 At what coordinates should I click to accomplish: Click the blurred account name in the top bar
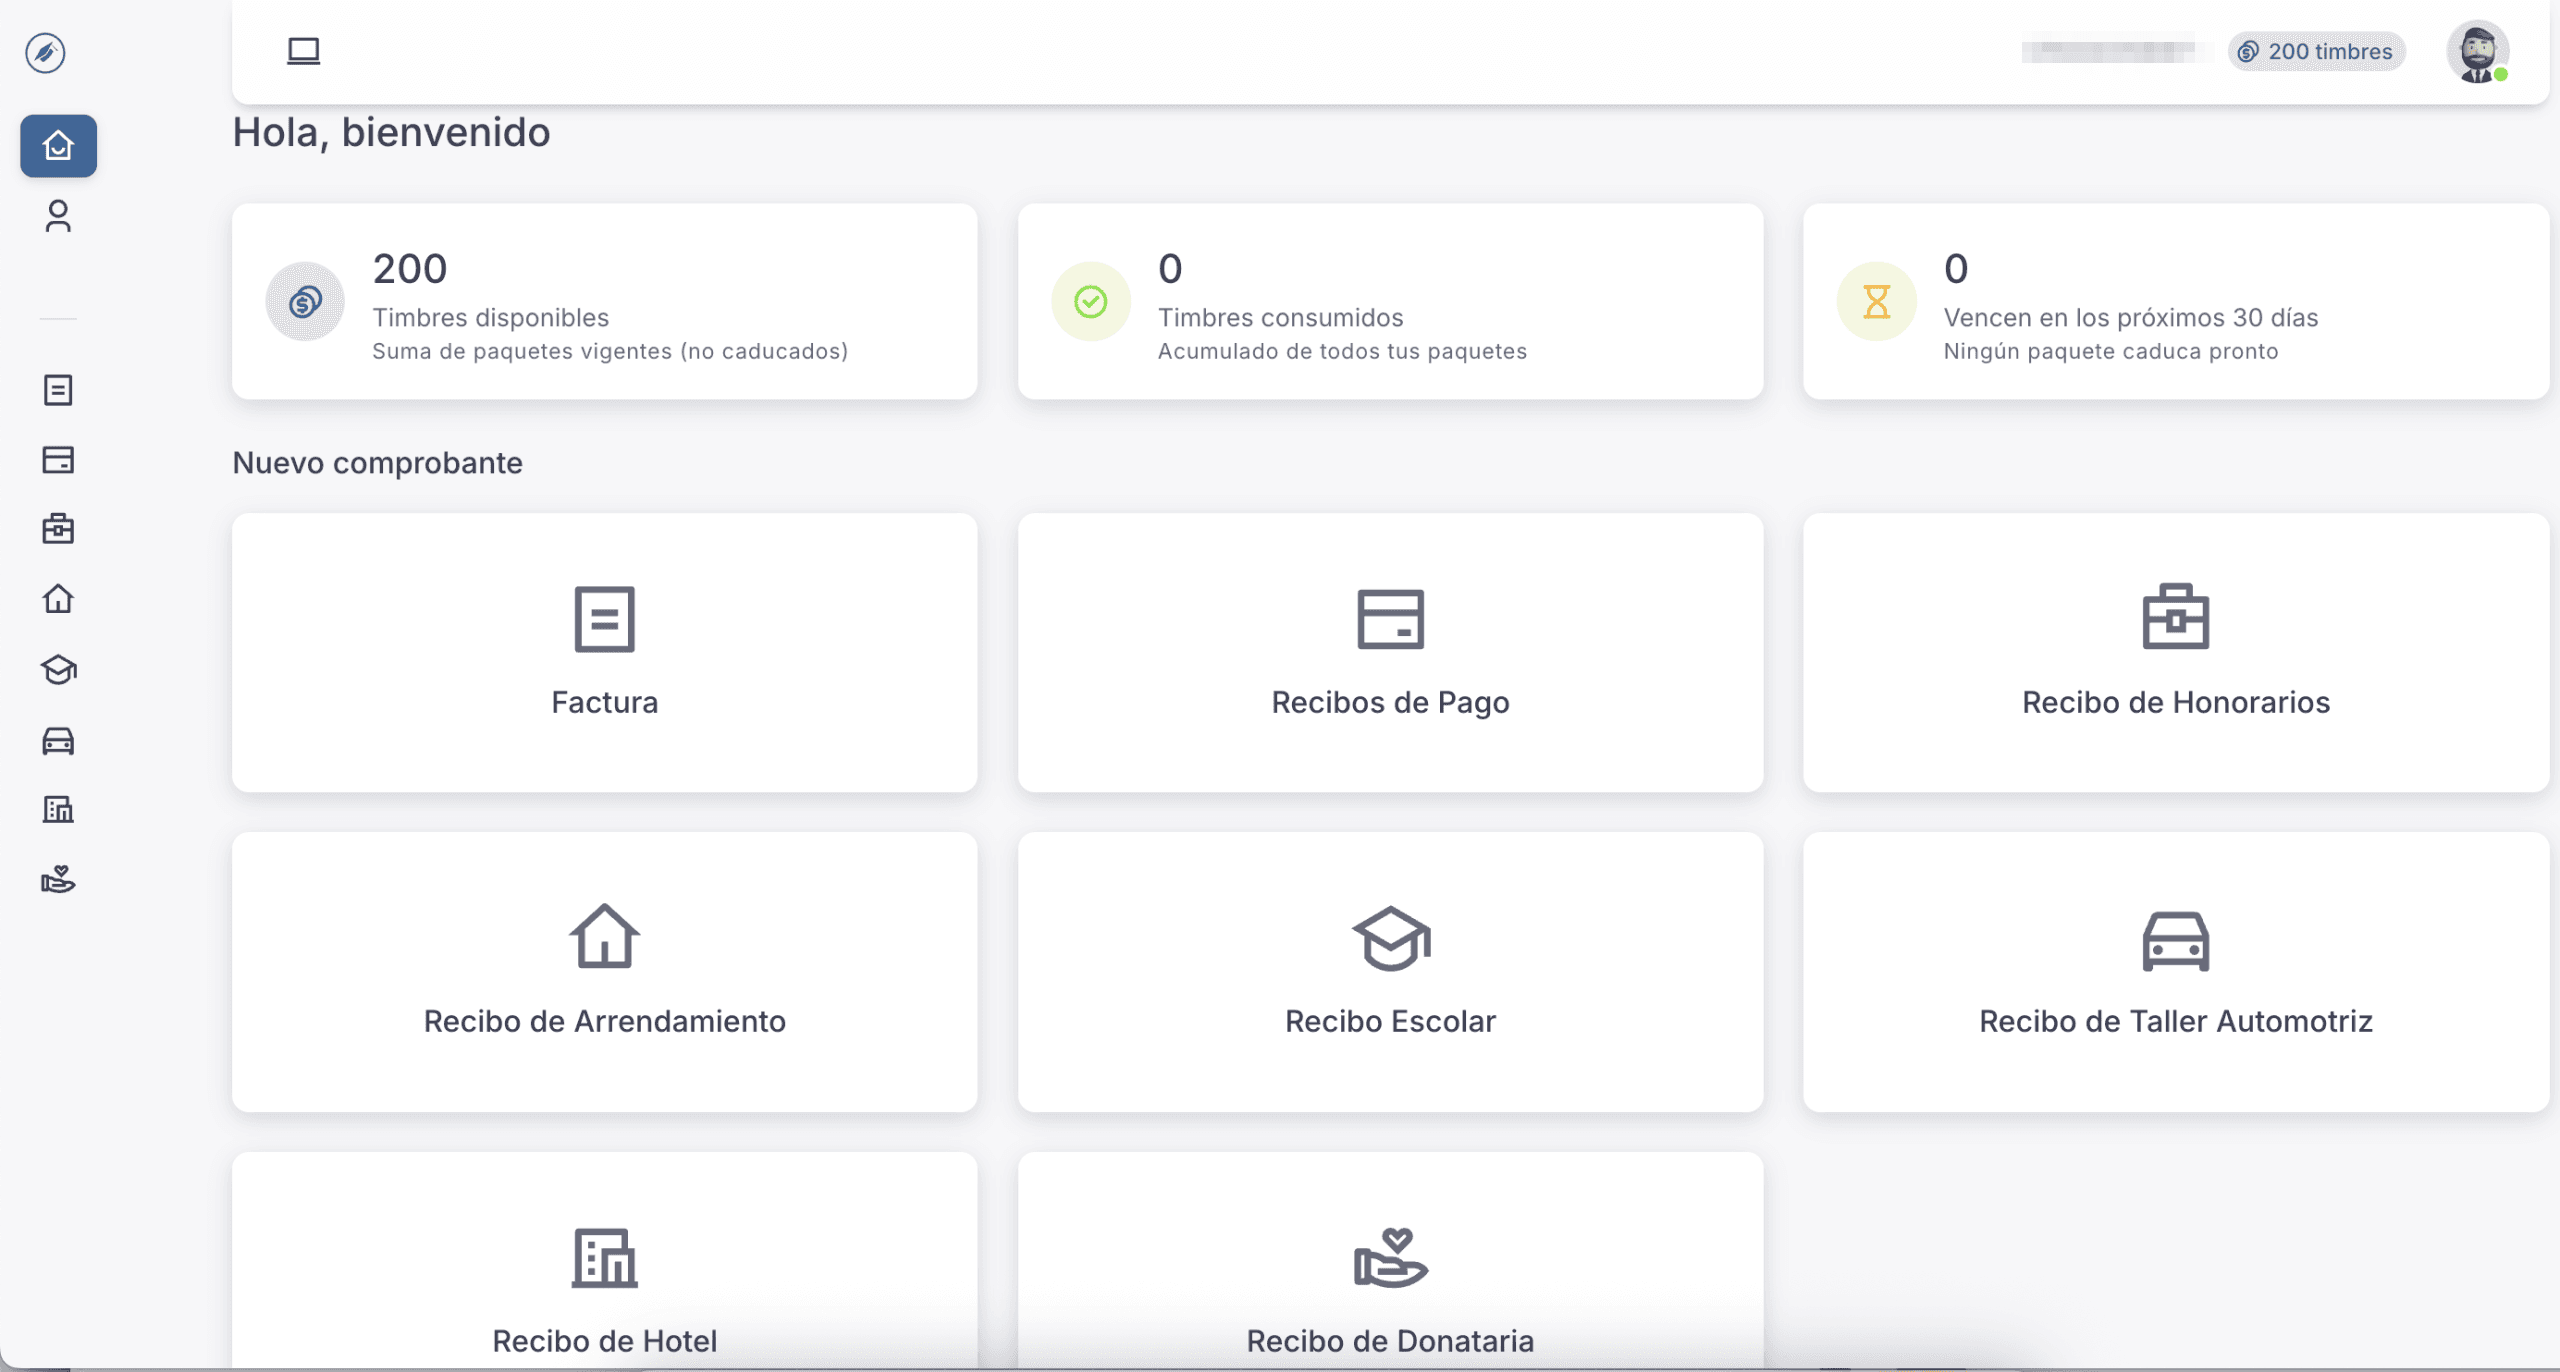[x=2111, y=50]
